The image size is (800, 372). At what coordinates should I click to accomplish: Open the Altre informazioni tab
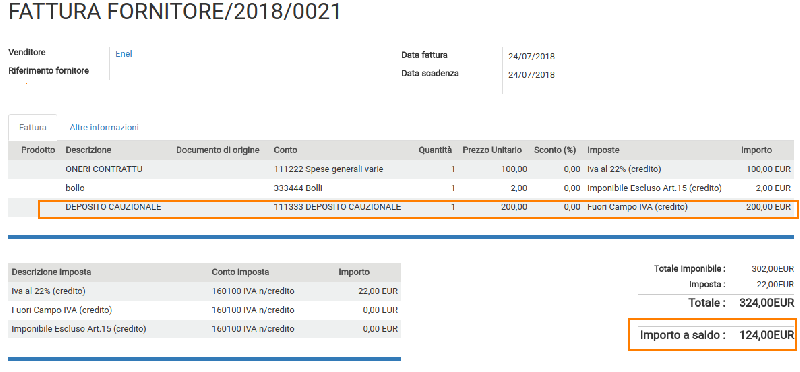(104, 128)
